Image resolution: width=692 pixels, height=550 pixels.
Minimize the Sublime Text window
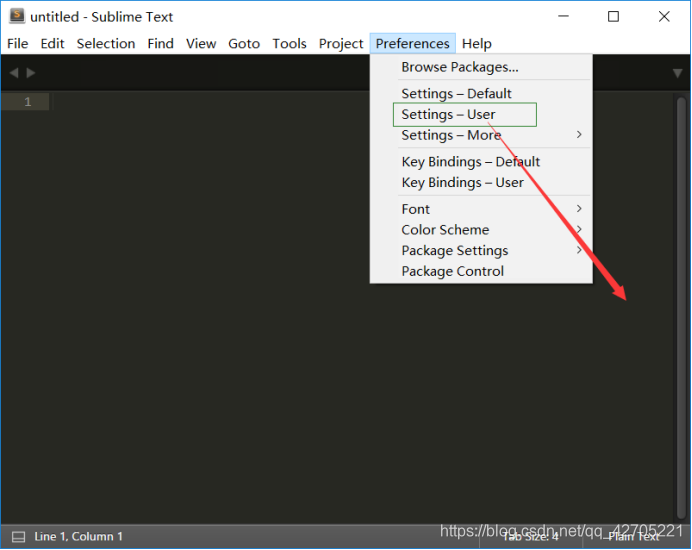[x=563, y=16]
